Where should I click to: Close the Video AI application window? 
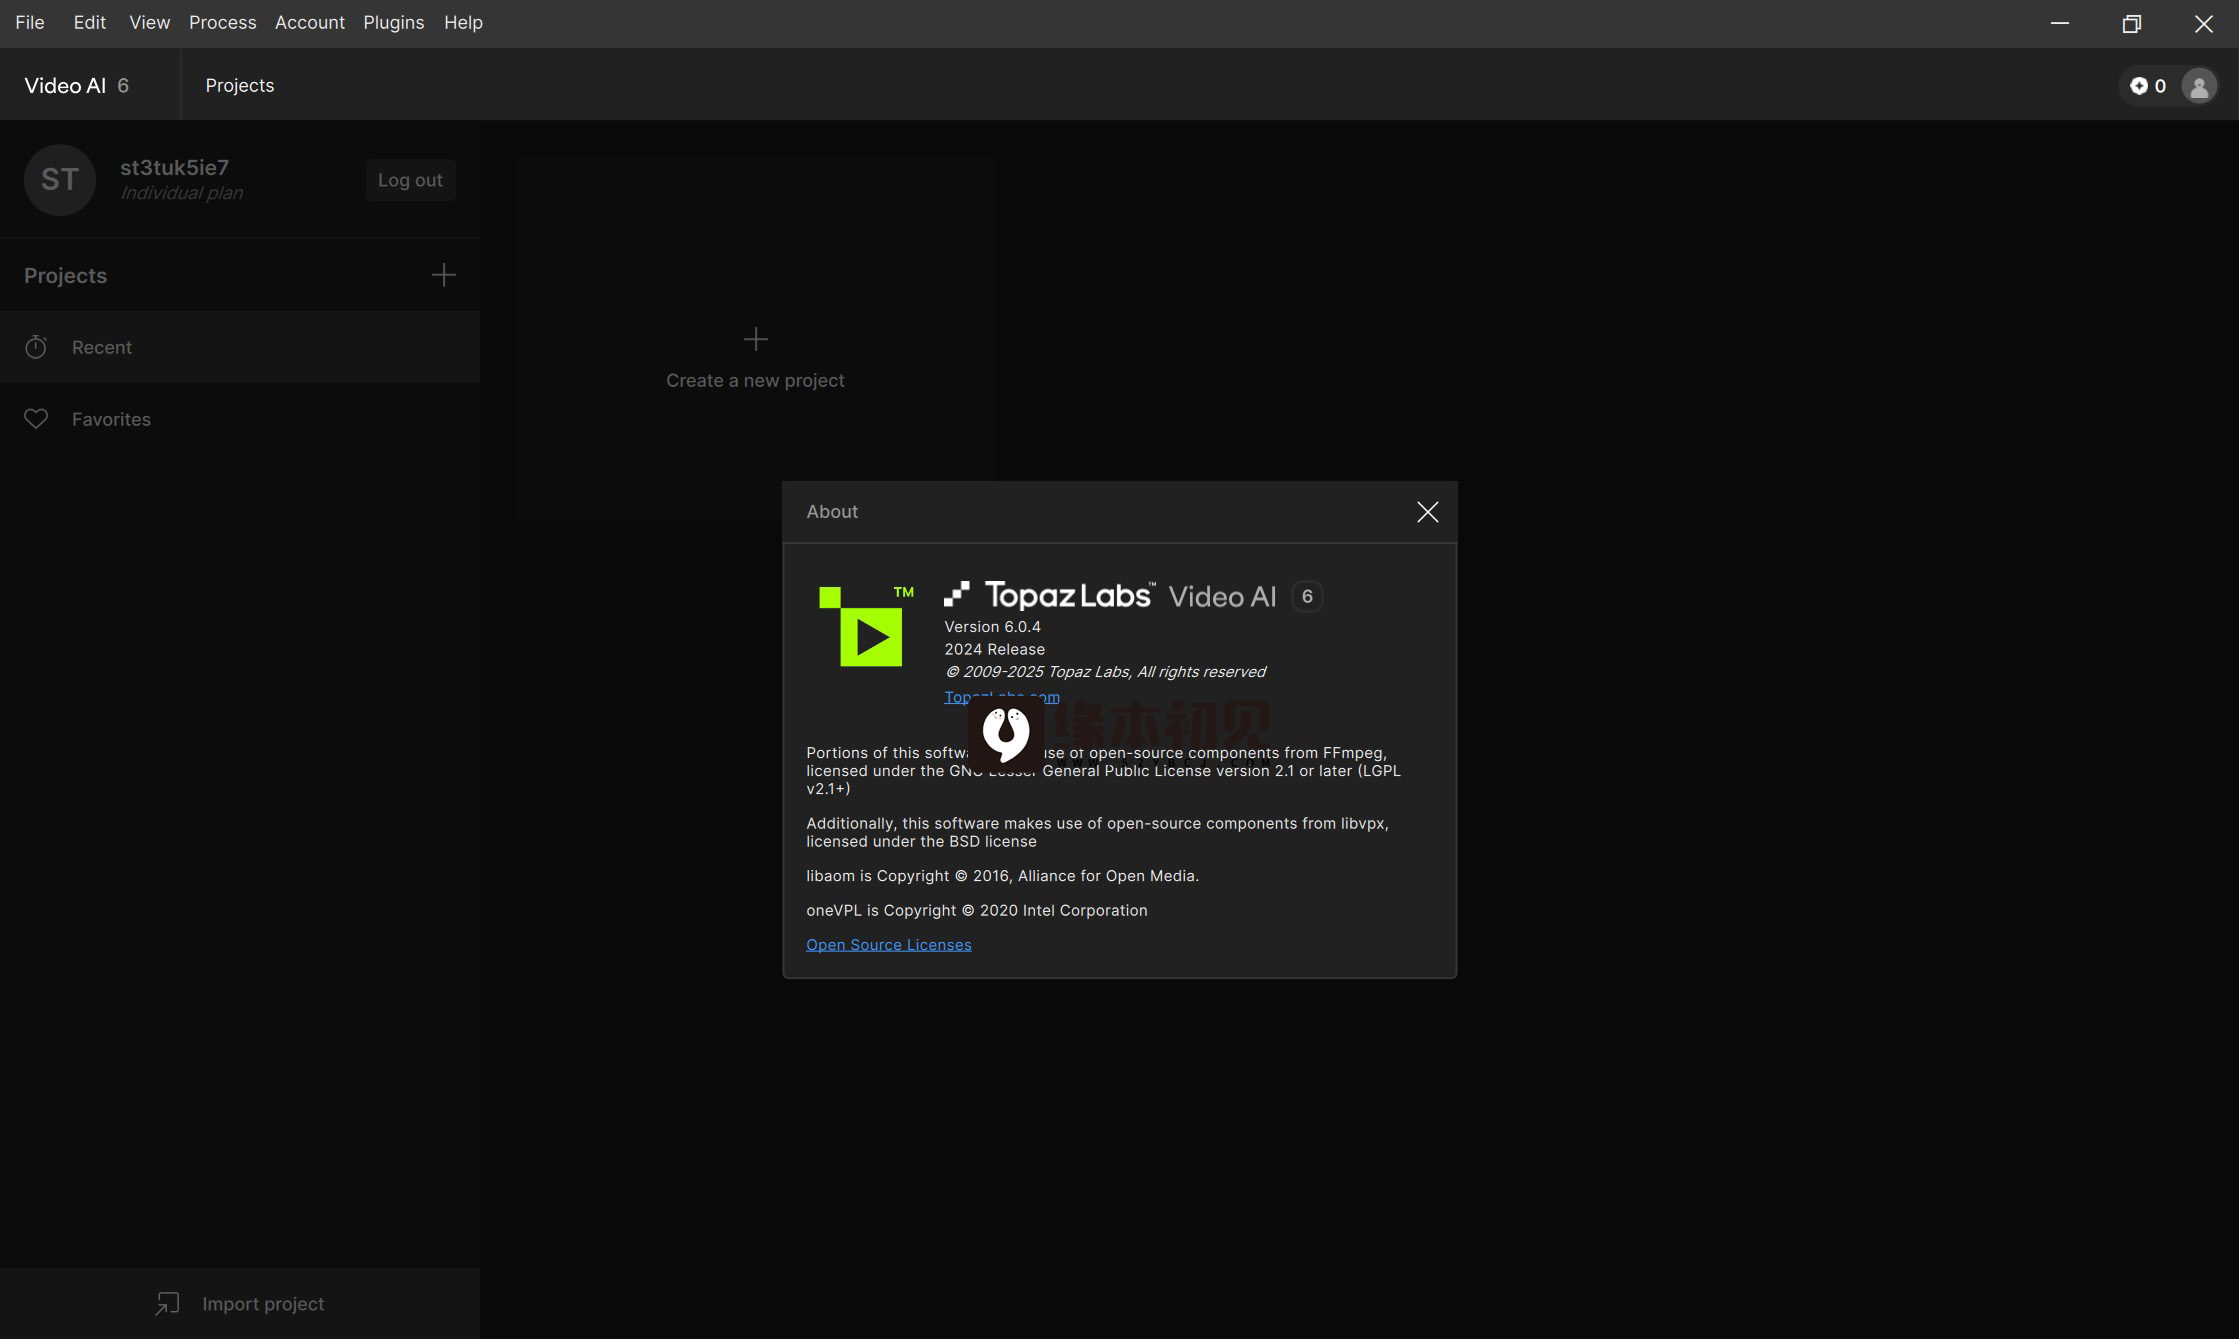[2203, 23]
